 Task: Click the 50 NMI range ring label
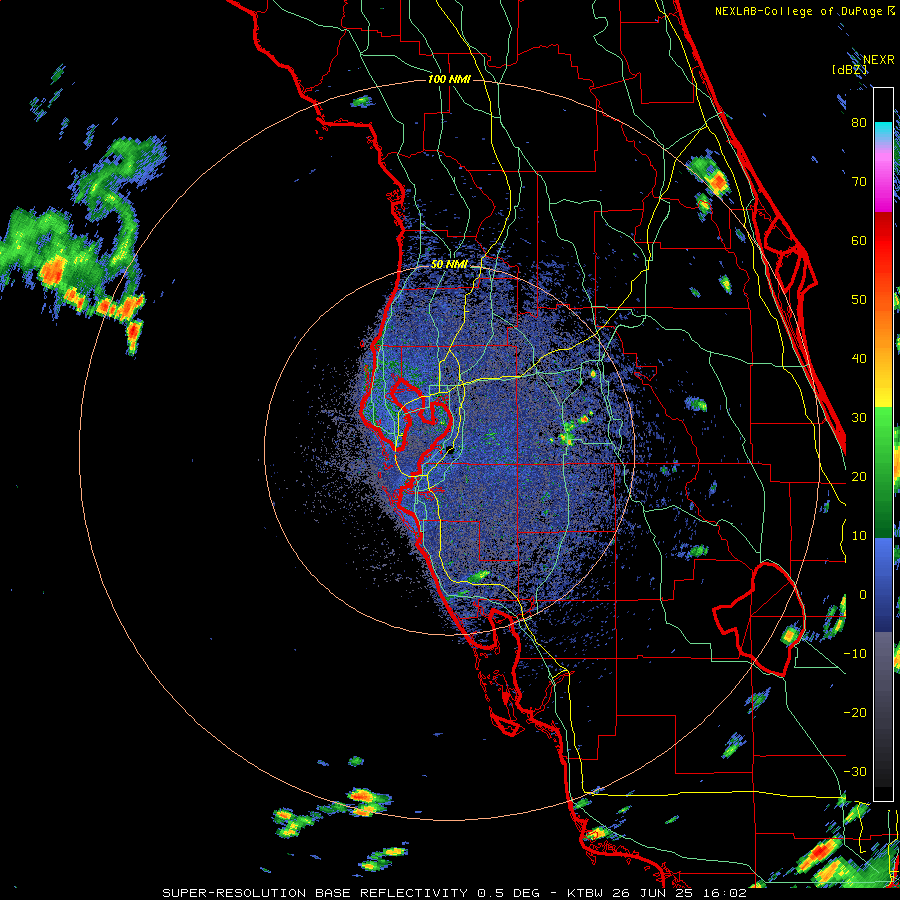click(449, 265)
